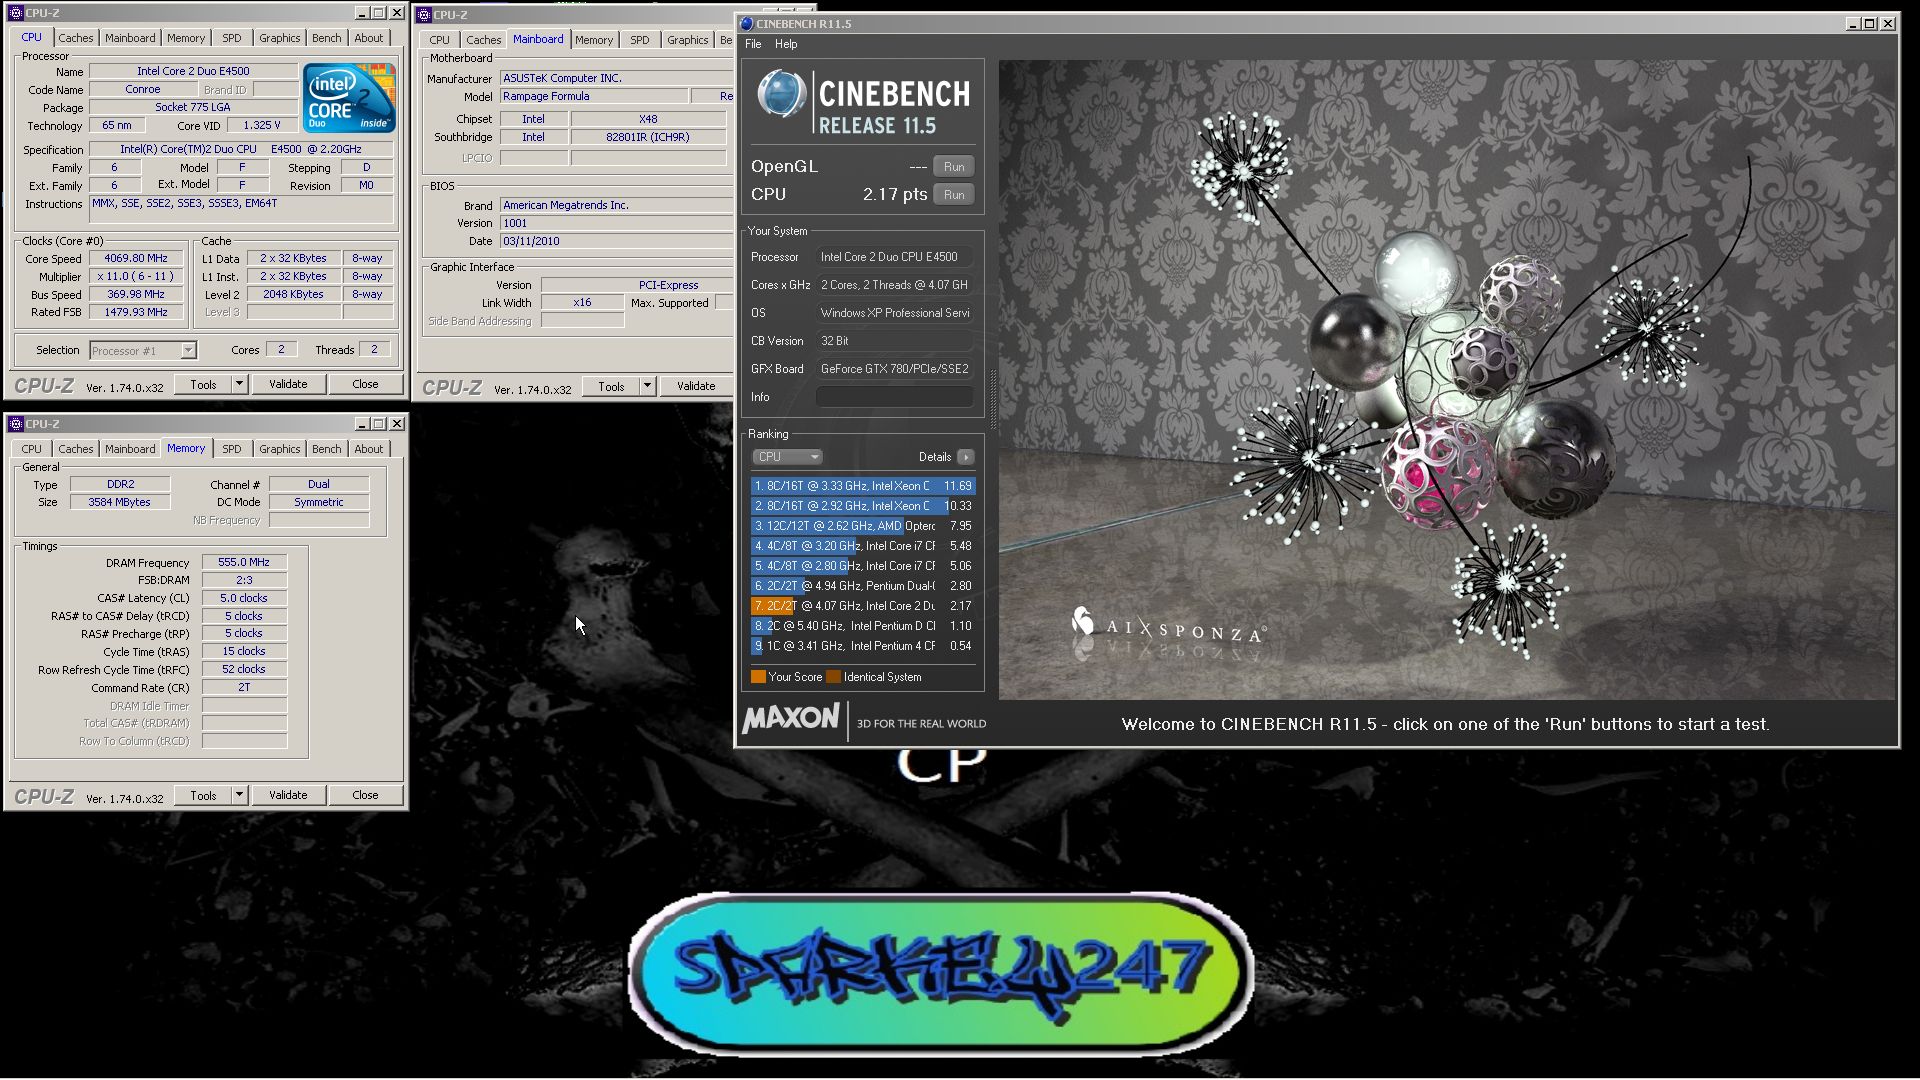Click Close button in CPU window

pyautogui.click(x=365, y=384)
